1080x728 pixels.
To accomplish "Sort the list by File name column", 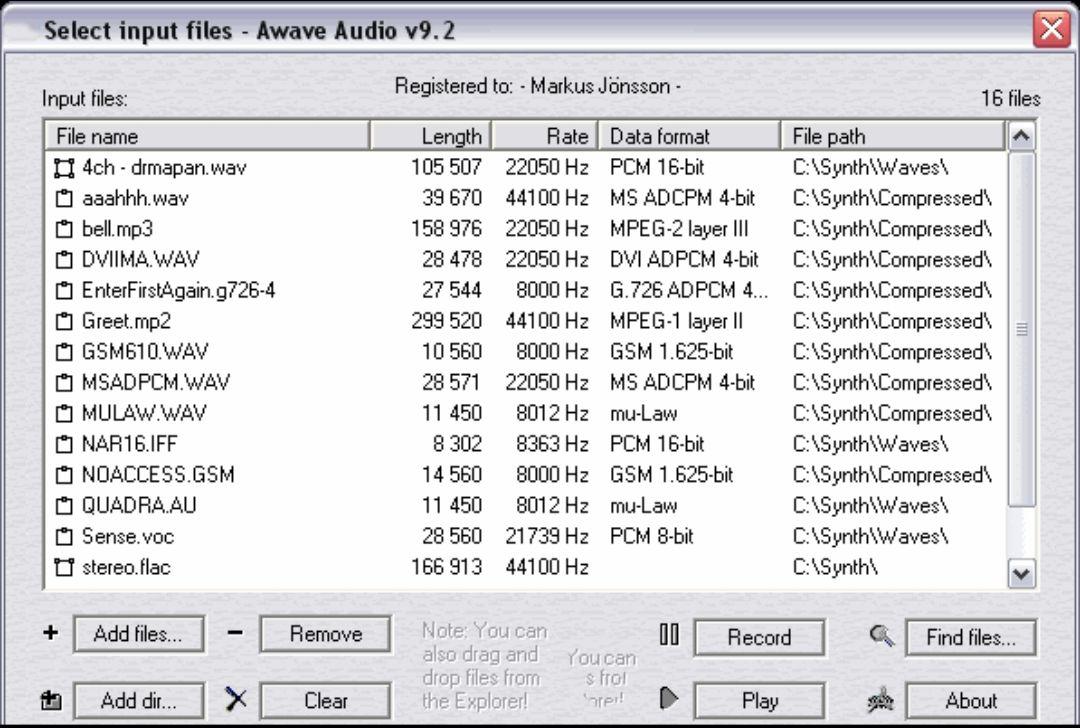I will click(x=207, y=136).
